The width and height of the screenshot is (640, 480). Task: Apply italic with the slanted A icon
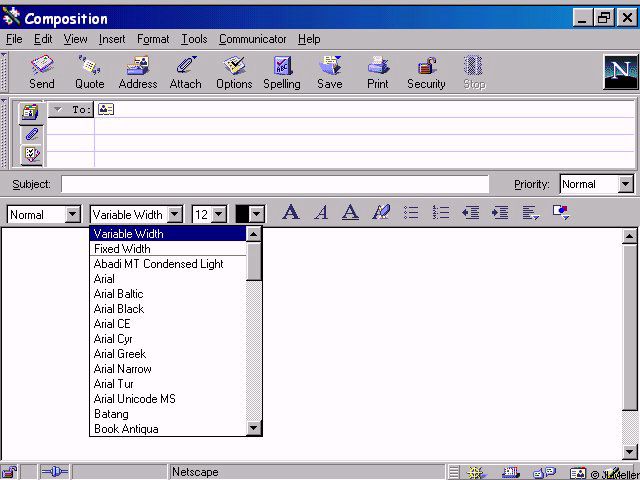click(321, 213)
